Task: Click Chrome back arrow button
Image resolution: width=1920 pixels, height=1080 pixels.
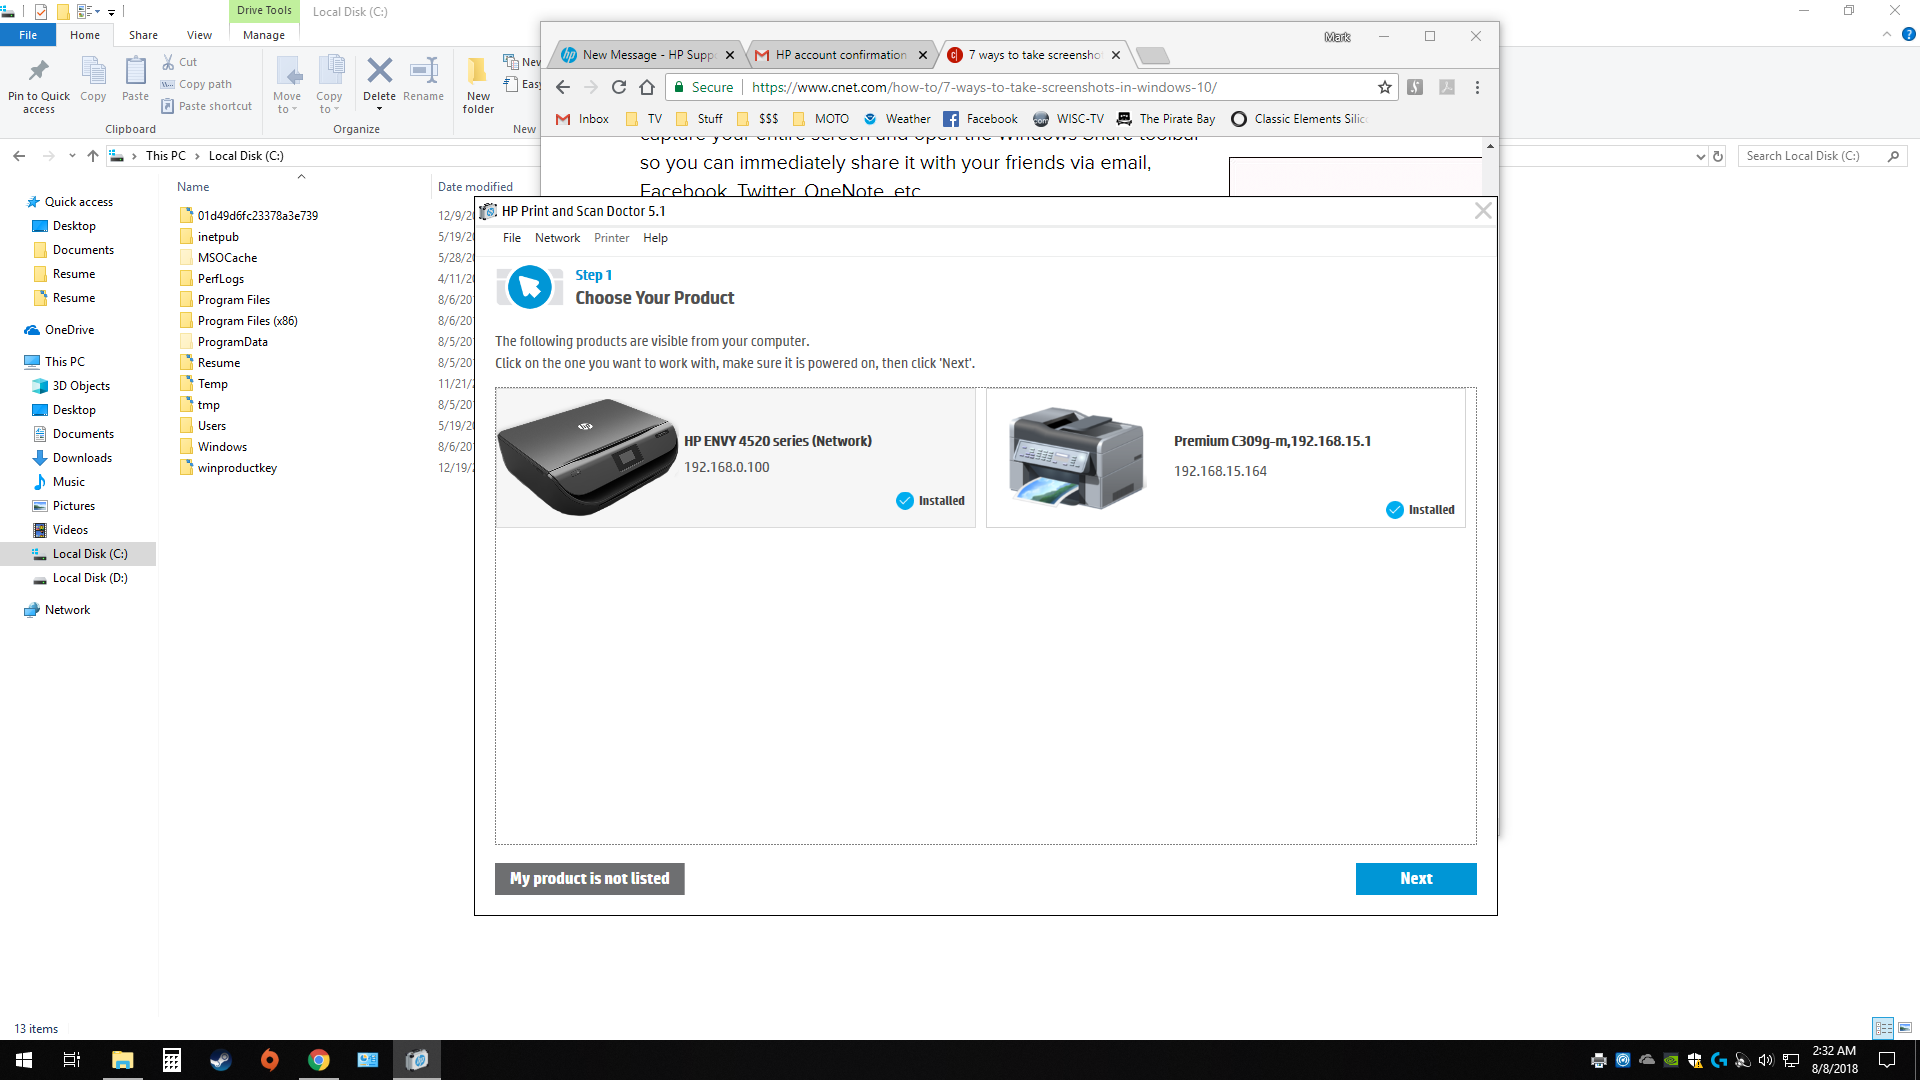Action: click(563, 87)
